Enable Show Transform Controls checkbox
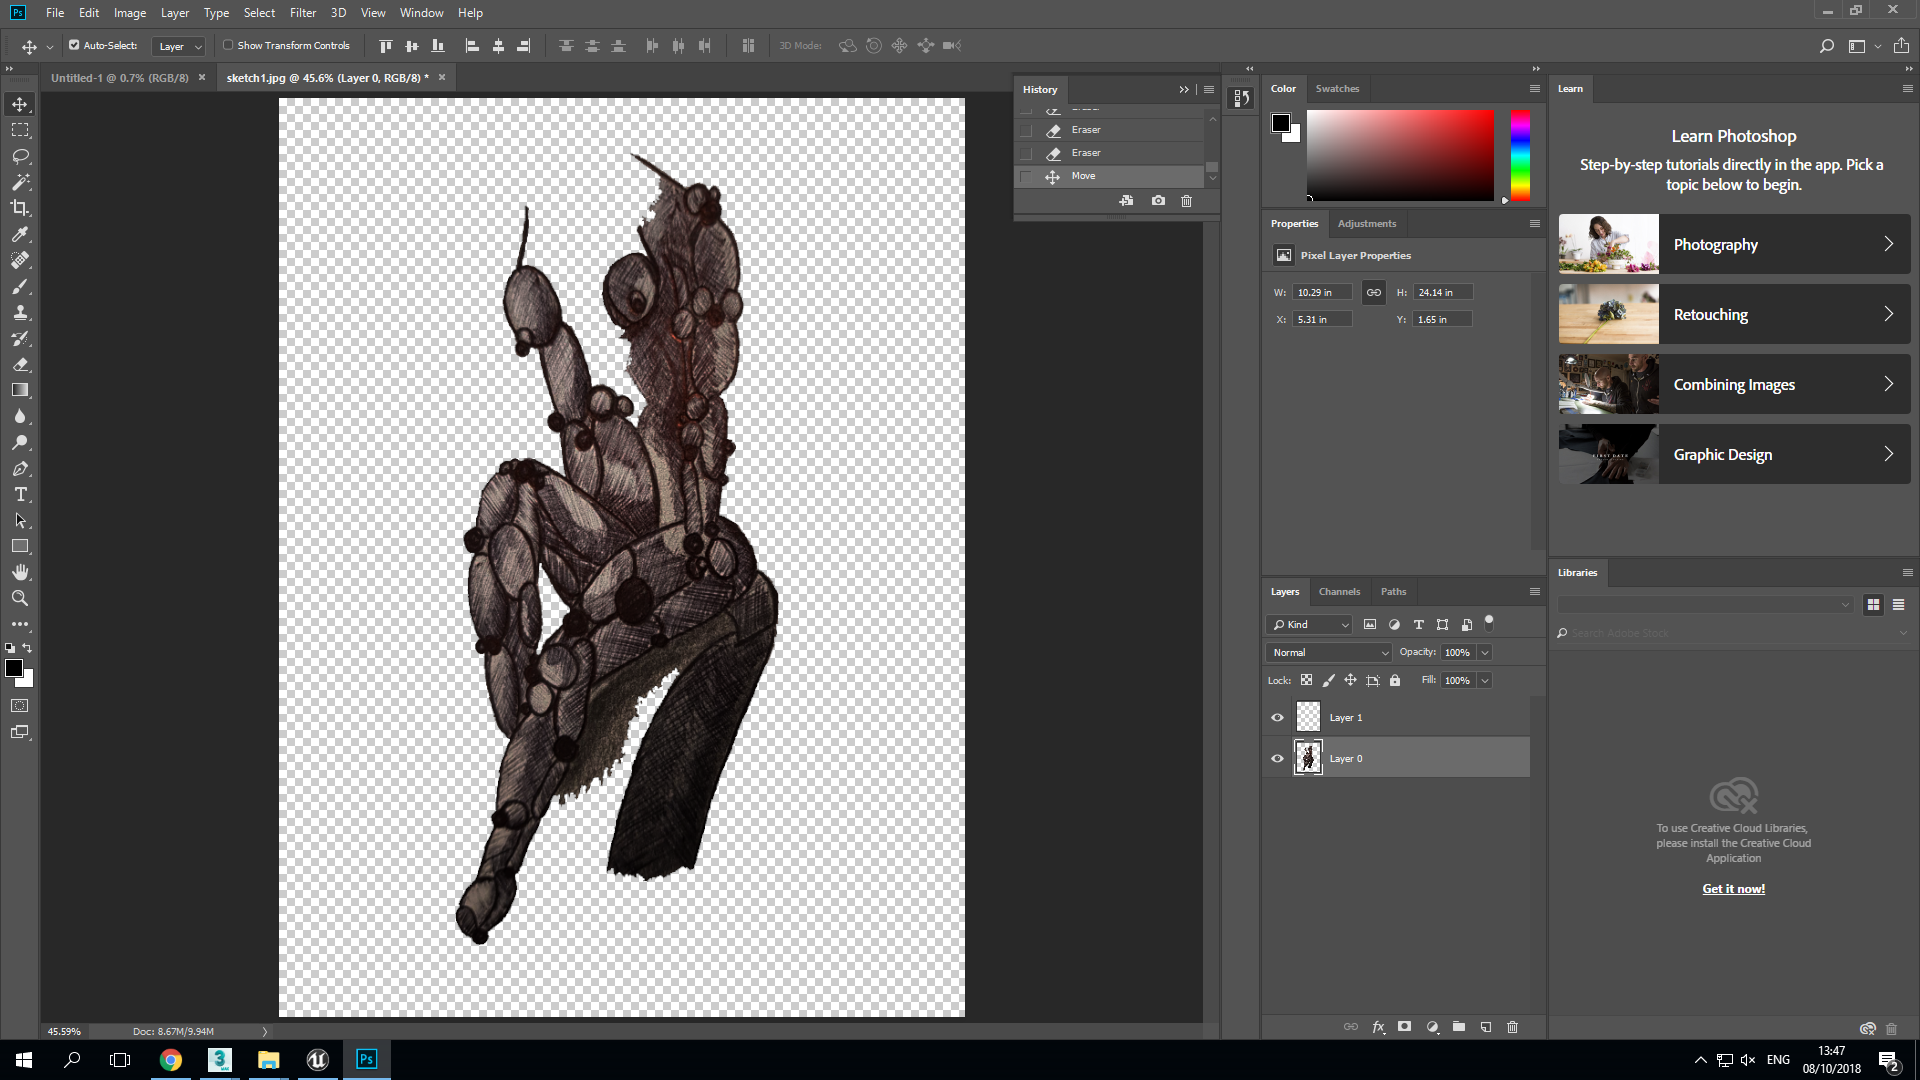Image resolution: width=1920 pixels, height=1080 pixels. pos(228,45)
